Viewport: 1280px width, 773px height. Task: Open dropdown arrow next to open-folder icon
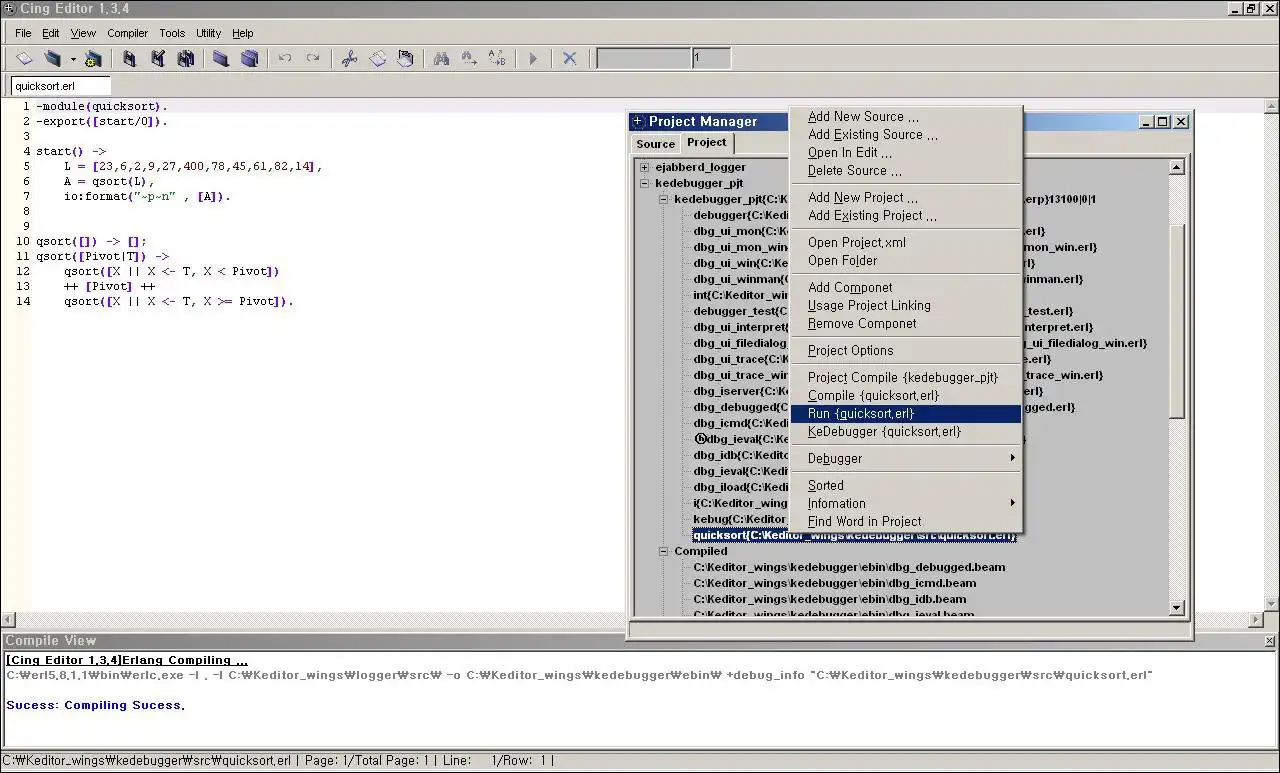(x=73, y=60)
